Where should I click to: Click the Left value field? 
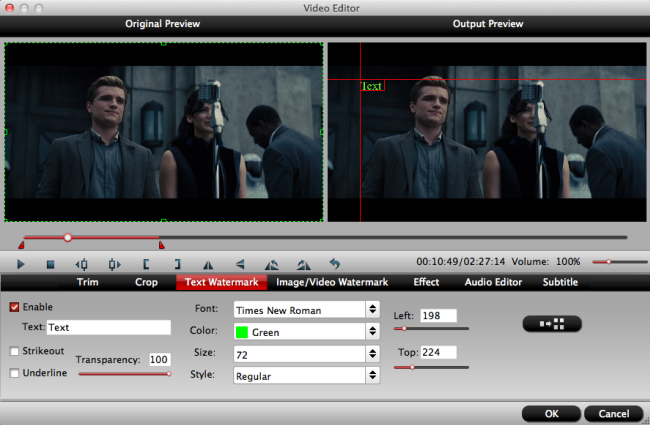coord(439,316)
